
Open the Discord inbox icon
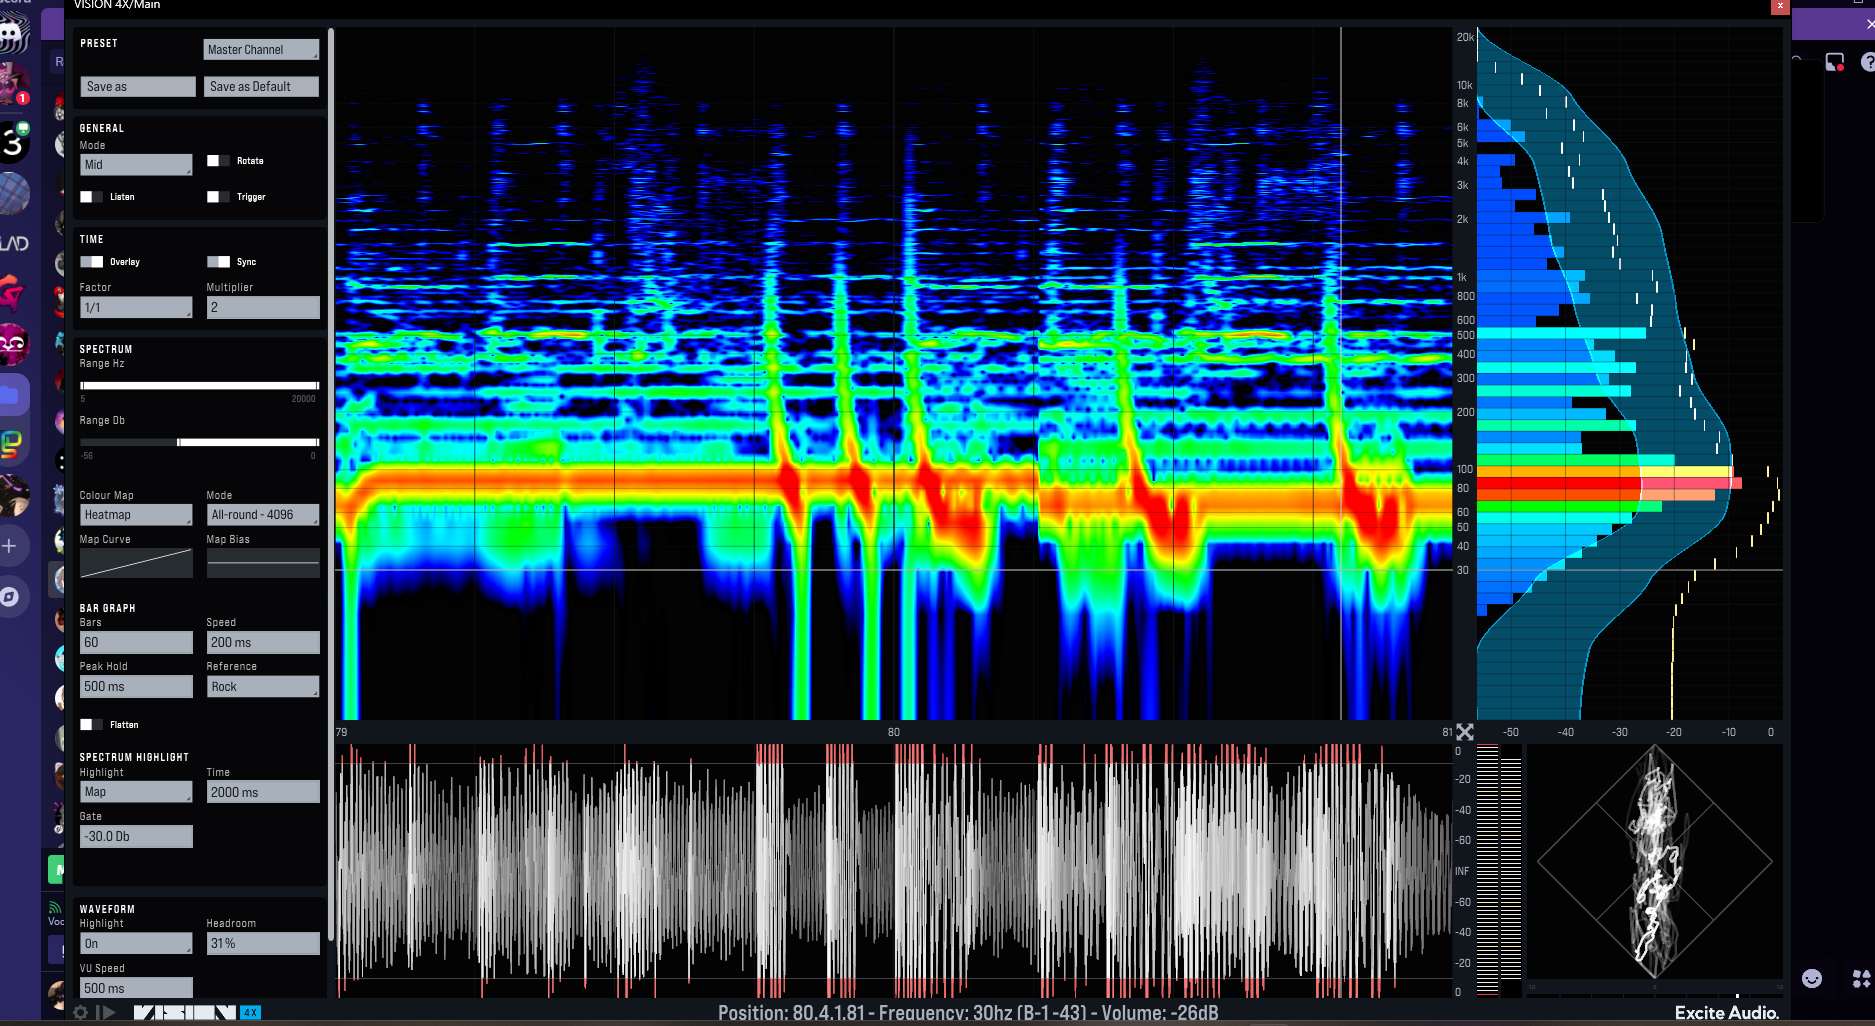point(1835,62)
